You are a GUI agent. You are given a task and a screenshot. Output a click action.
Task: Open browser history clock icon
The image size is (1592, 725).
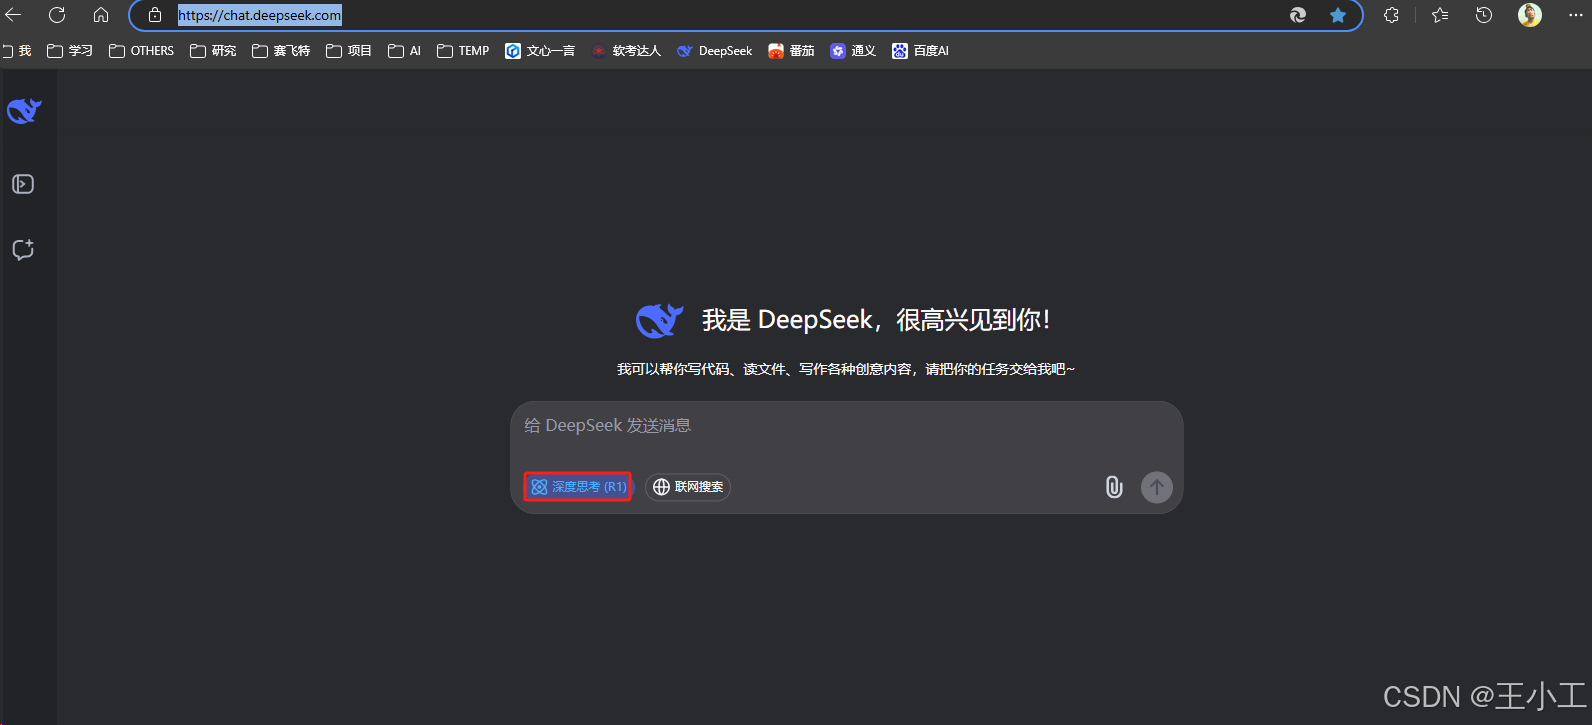1484,15
